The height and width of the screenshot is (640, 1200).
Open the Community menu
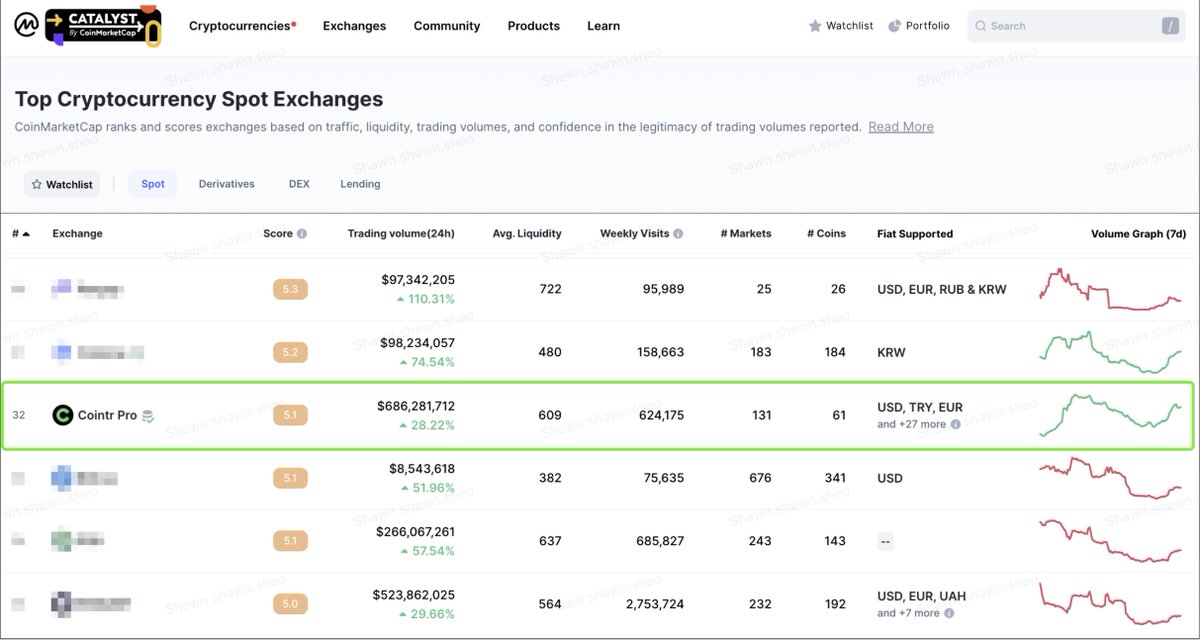point(447,26)
